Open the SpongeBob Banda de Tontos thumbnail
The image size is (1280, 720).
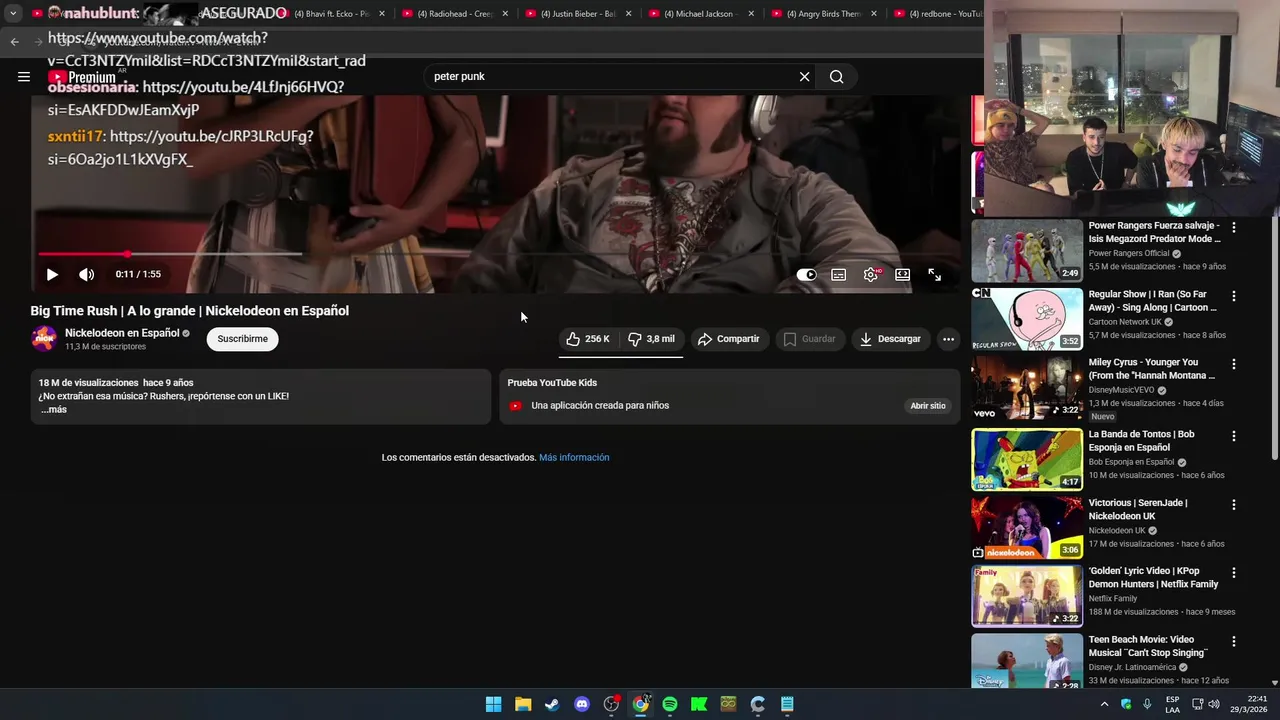pos(1027,460)
